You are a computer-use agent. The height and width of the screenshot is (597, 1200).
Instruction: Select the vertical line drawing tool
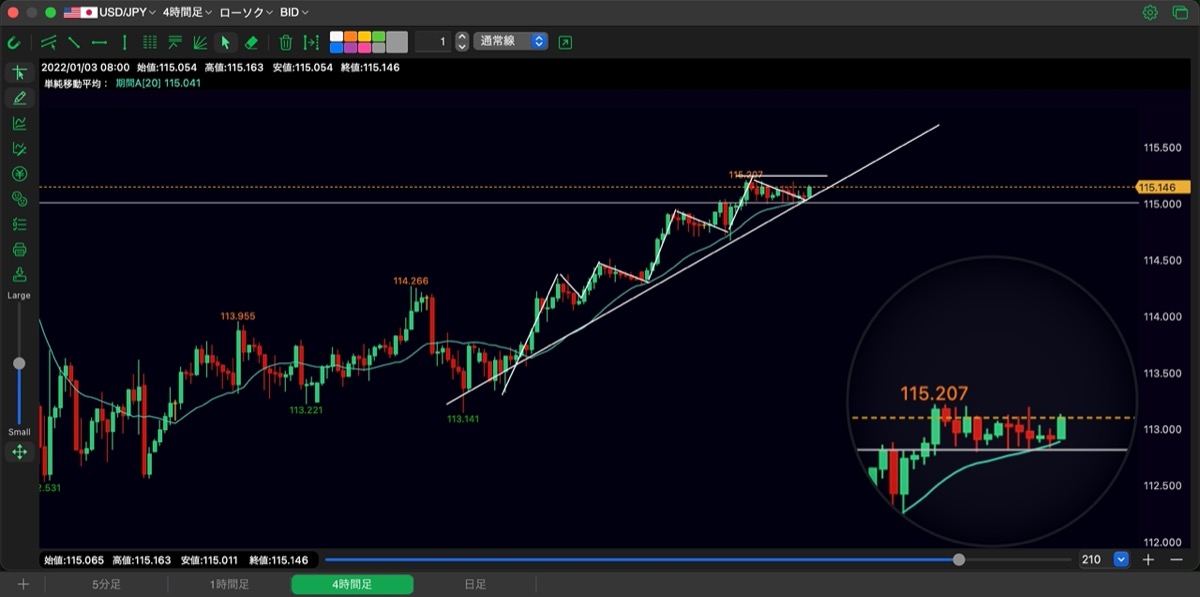(x=124, y=42)
